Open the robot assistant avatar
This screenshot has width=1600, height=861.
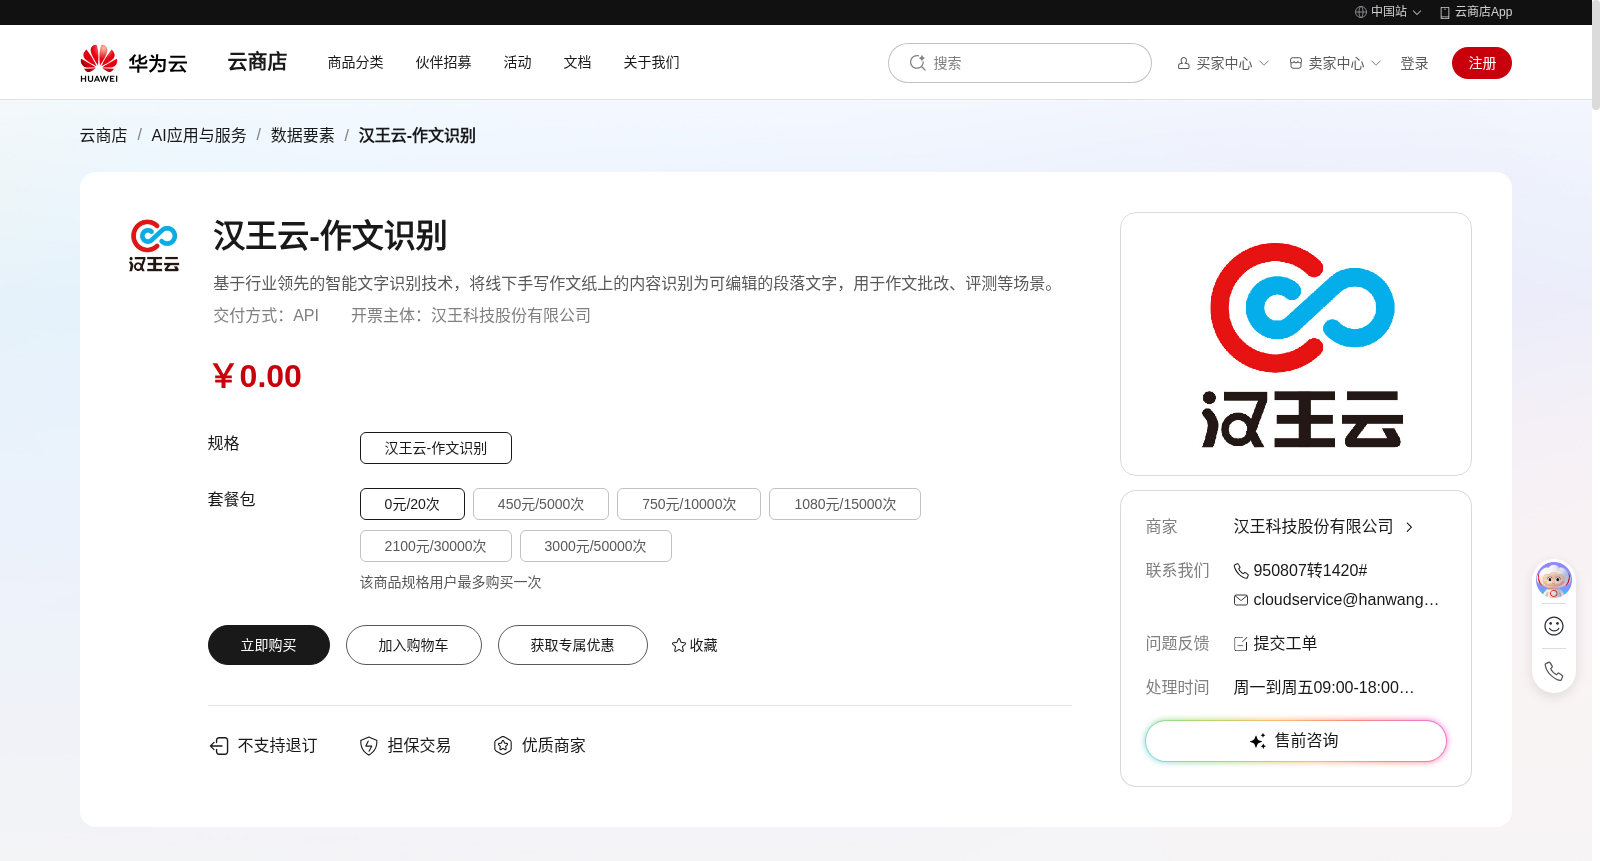[1554, 580]
